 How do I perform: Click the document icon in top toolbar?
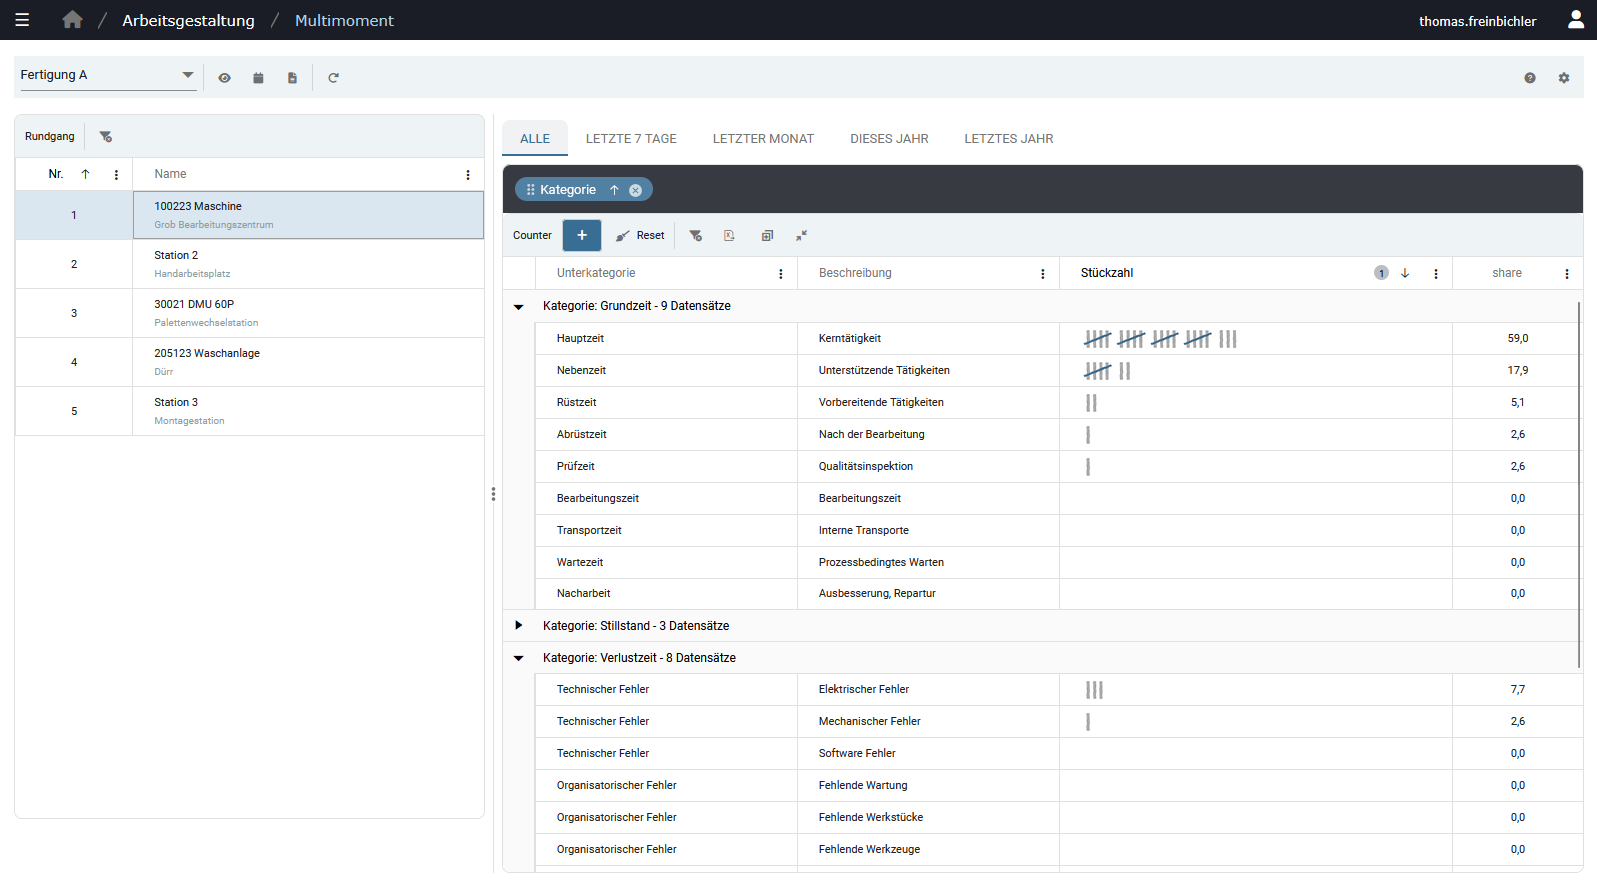point(292,78)
